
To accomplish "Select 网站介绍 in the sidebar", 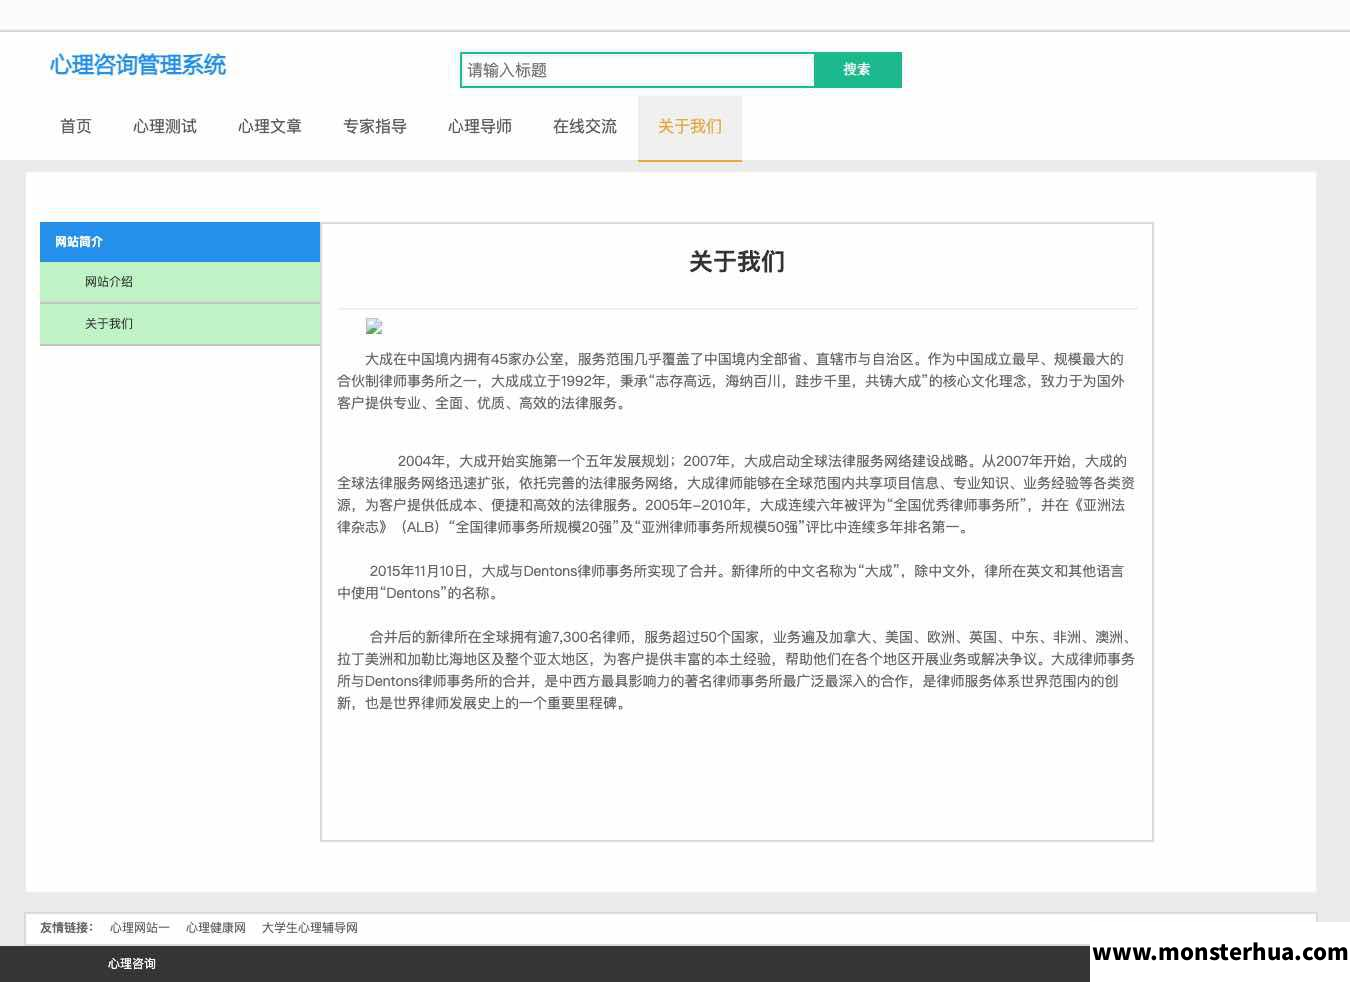I will point(180,282).
